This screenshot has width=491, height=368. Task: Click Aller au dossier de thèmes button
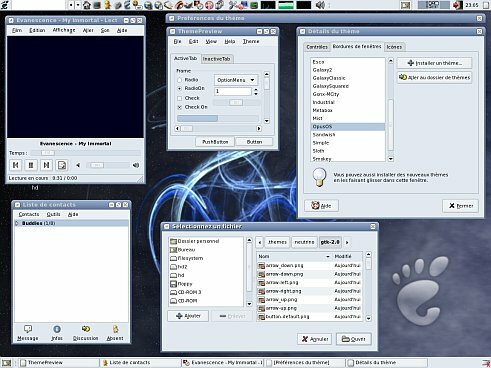(434, 77)
